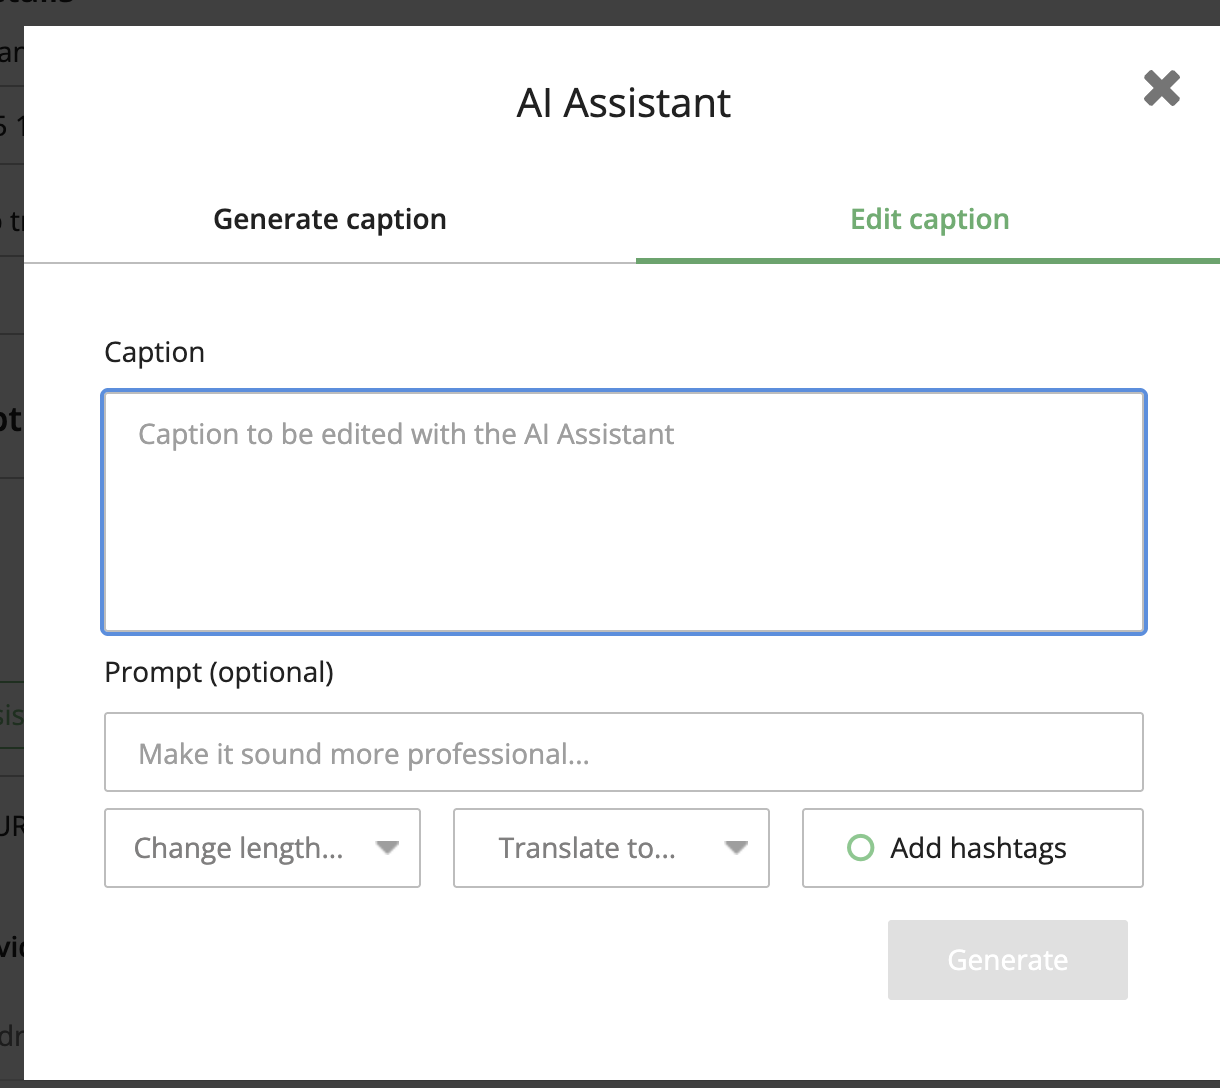Toggle hashtags on by clicking its label
The width and height of the screenshot is (1220, 1088).
977,848
